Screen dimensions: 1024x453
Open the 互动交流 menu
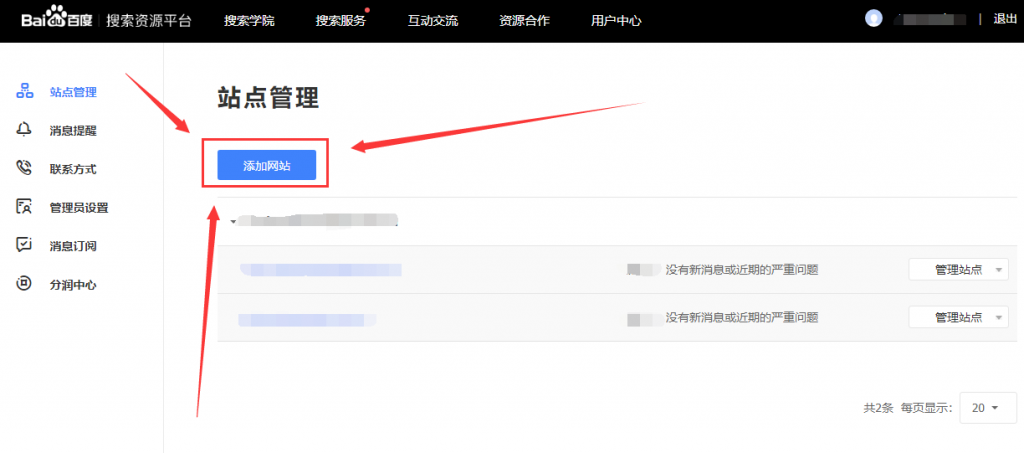tap(433, 21)
